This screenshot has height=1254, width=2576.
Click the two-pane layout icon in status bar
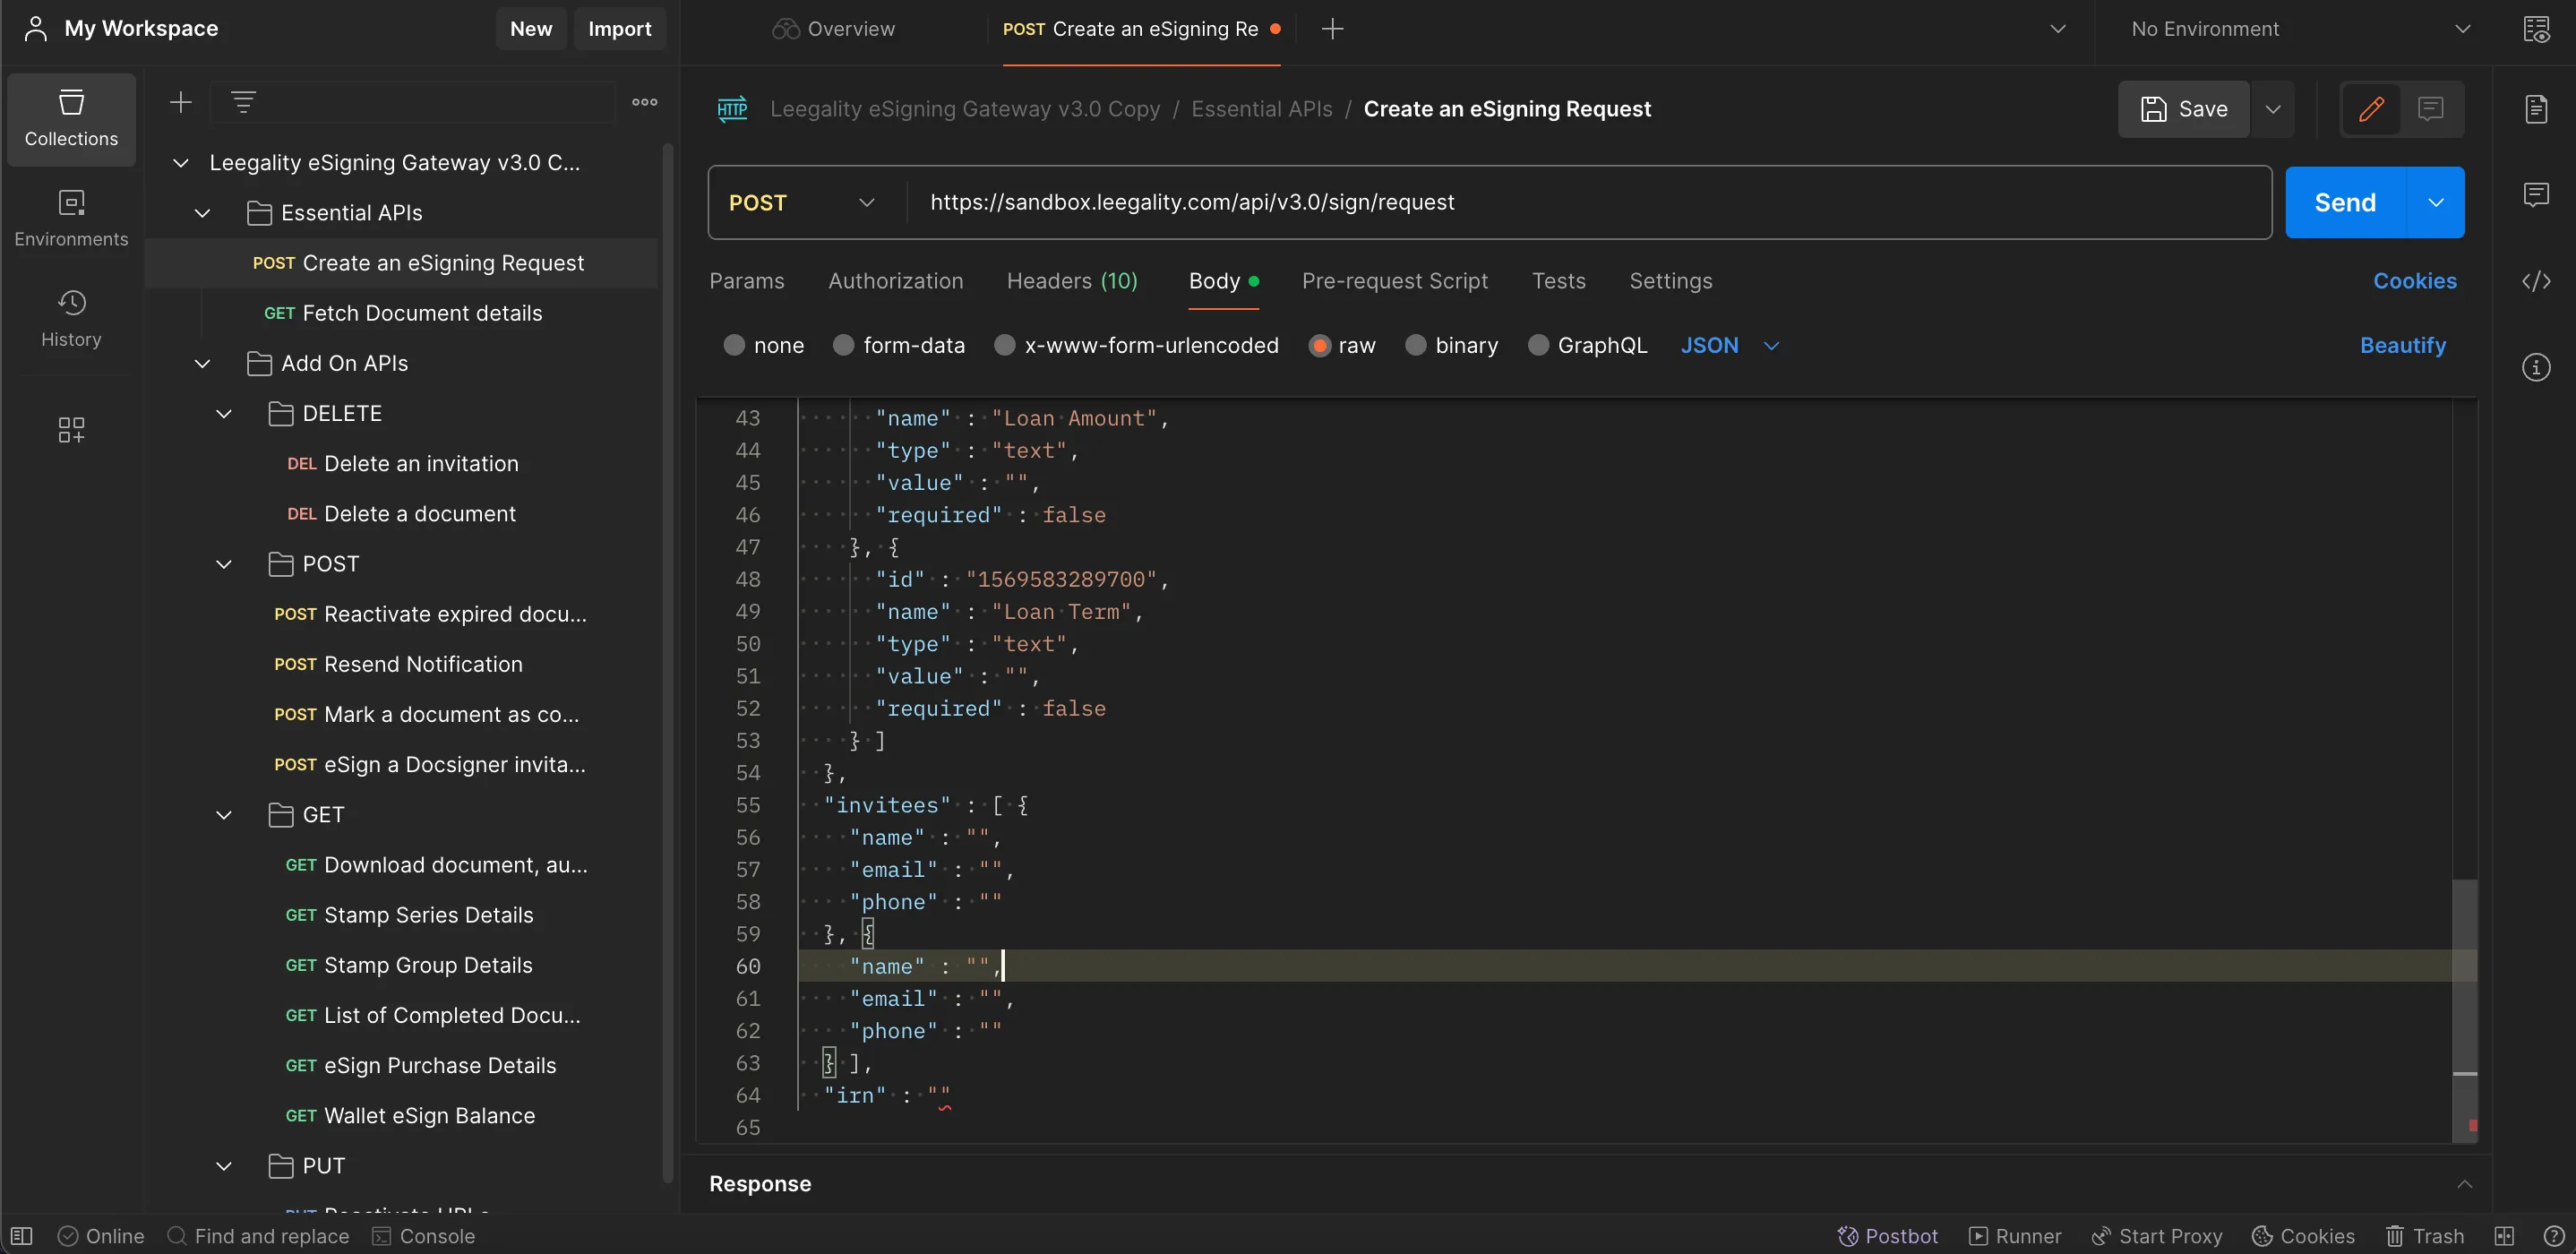tap(2504, 1236)
